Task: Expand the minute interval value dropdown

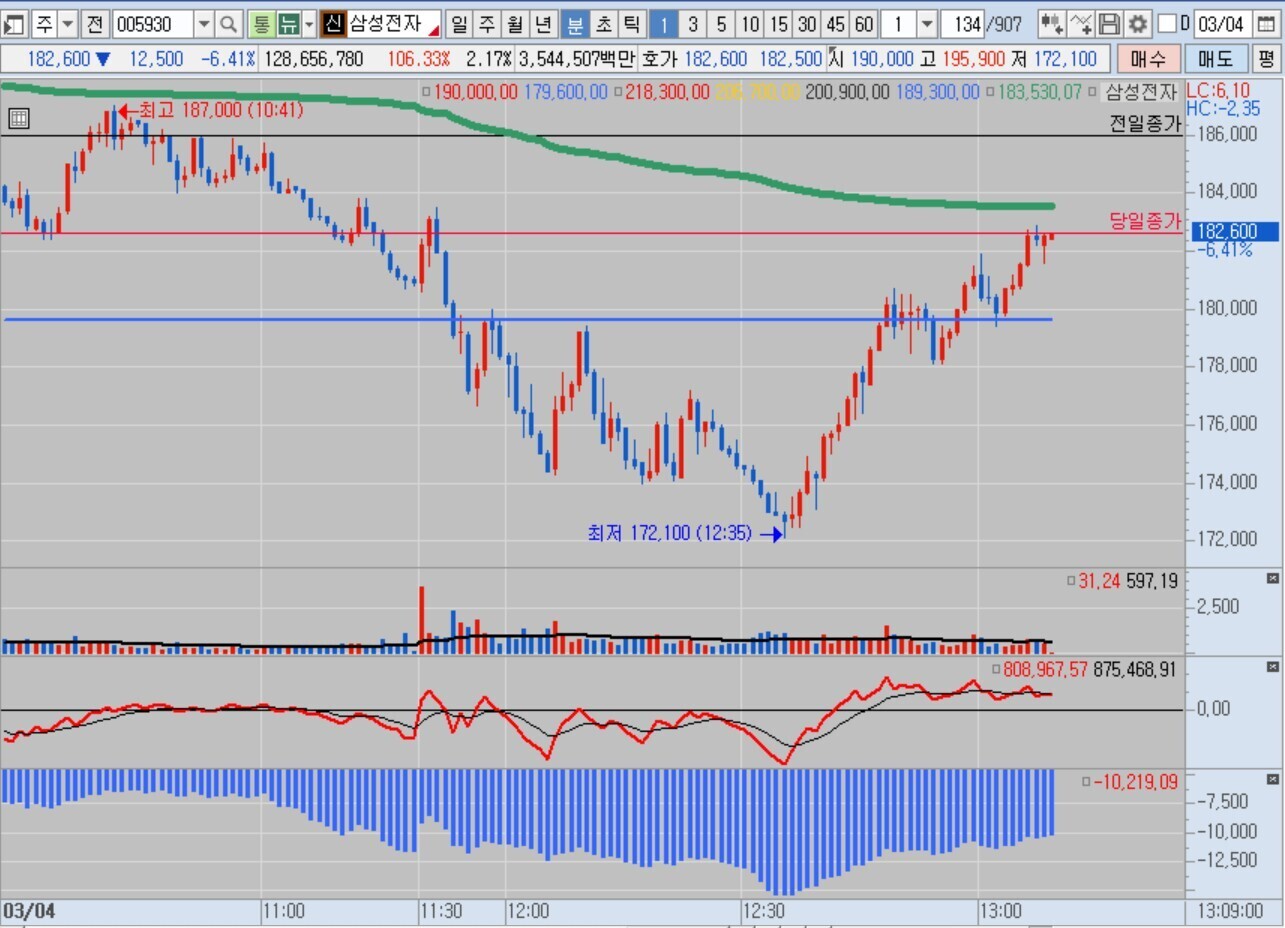Action: click(x=927, y=24)
